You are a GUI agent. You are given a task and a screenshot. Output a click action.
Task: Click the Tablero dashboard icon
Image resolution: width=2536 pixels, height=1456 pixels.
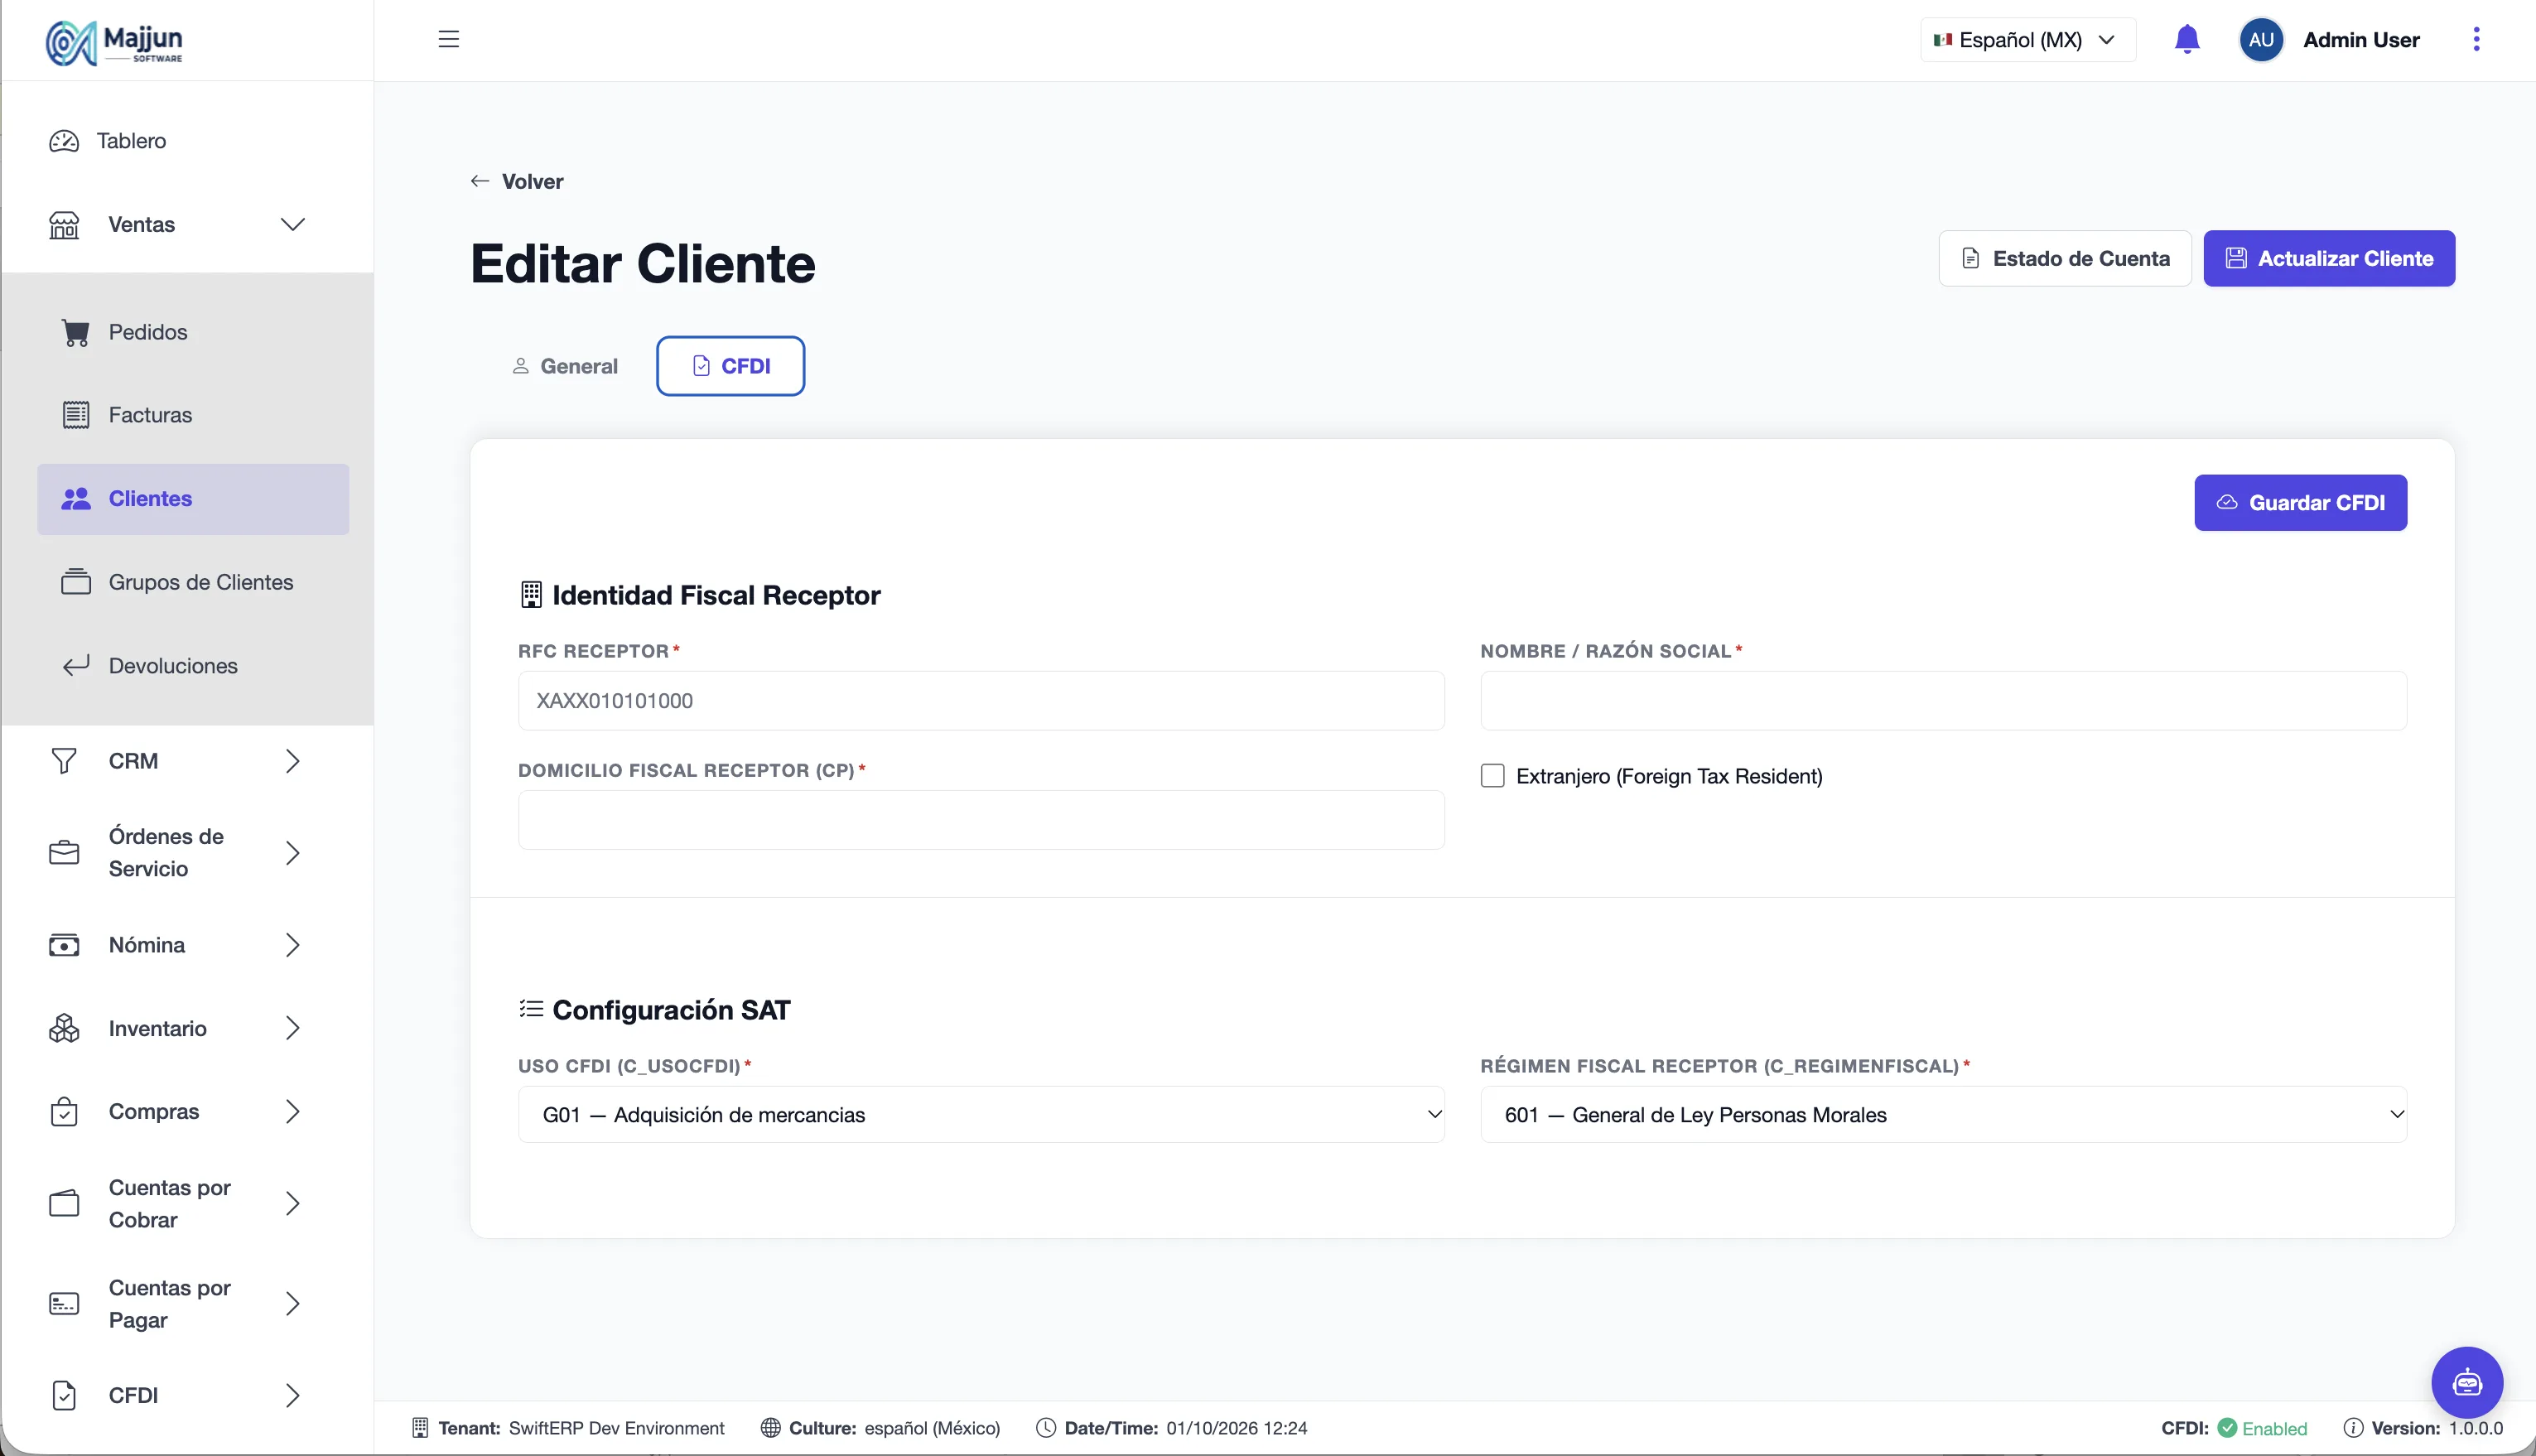[64, 141]
